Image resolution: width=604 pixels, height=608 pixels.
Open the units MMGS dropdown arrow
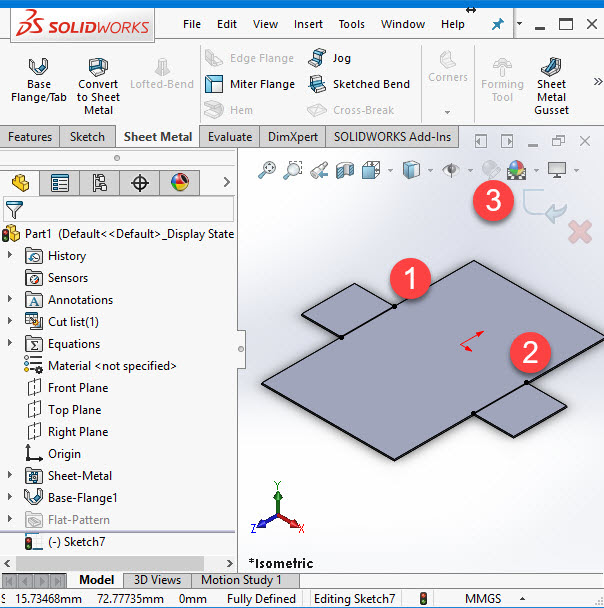522,599
